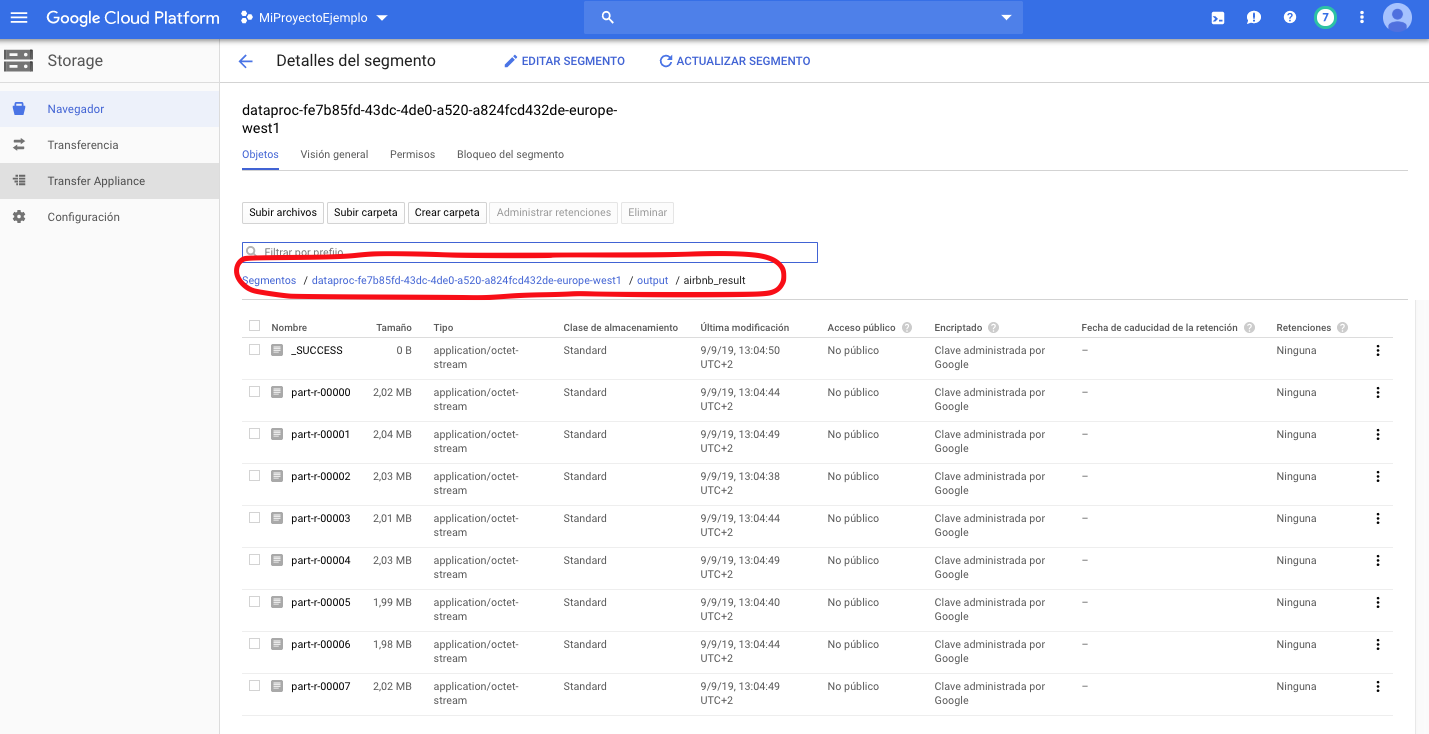1429x734 pixels.
Task: Show help for Encriptado column
Action: (x=995, y=328)
